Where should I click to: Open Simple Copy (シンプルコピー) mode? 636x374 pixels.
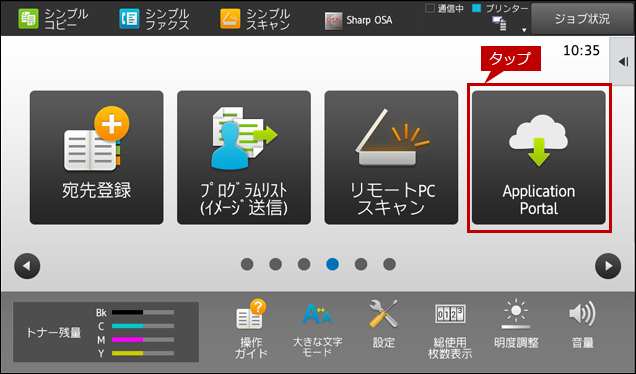(x=53, y=19)
